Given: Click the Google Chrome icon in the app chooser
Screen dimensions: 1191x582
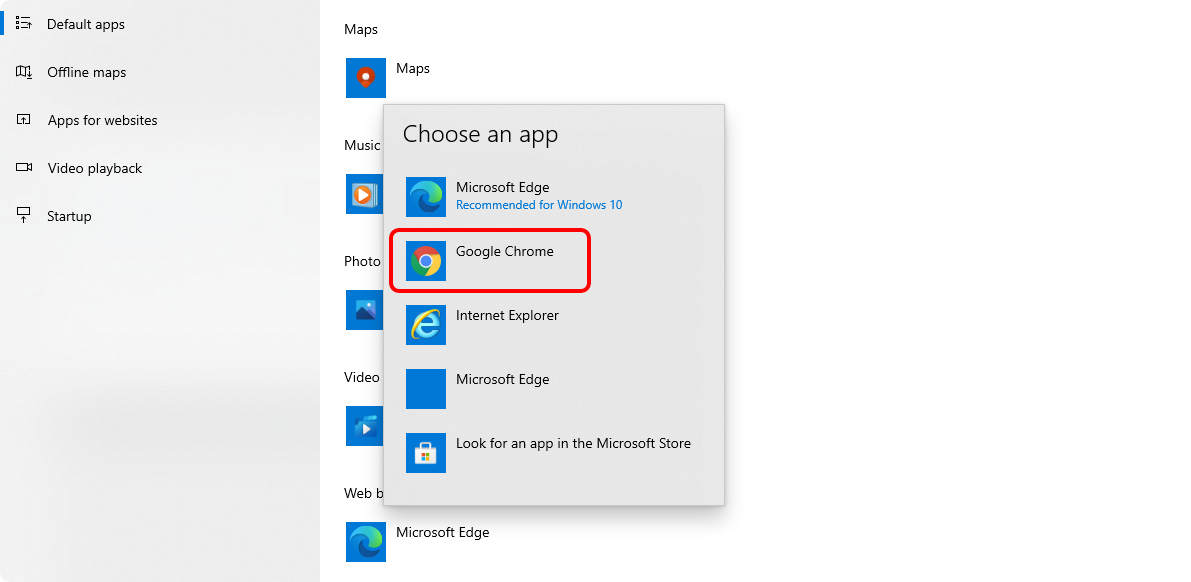Looking at the screenshot, I should 426,261.
